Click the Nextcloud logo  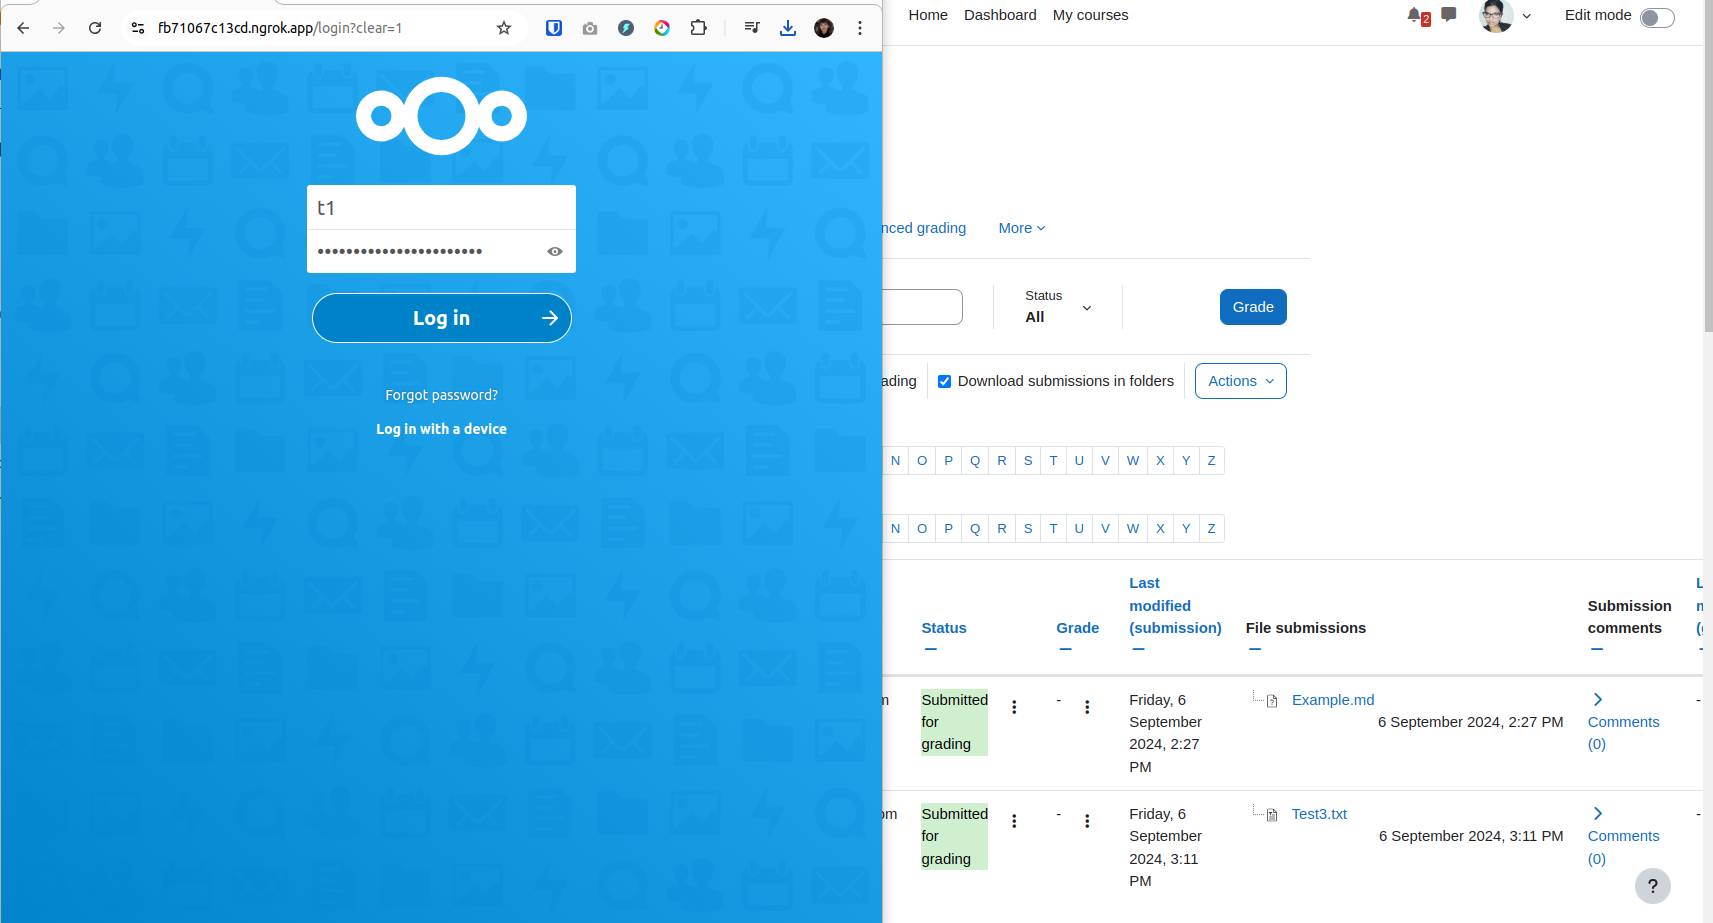point(441,116)
